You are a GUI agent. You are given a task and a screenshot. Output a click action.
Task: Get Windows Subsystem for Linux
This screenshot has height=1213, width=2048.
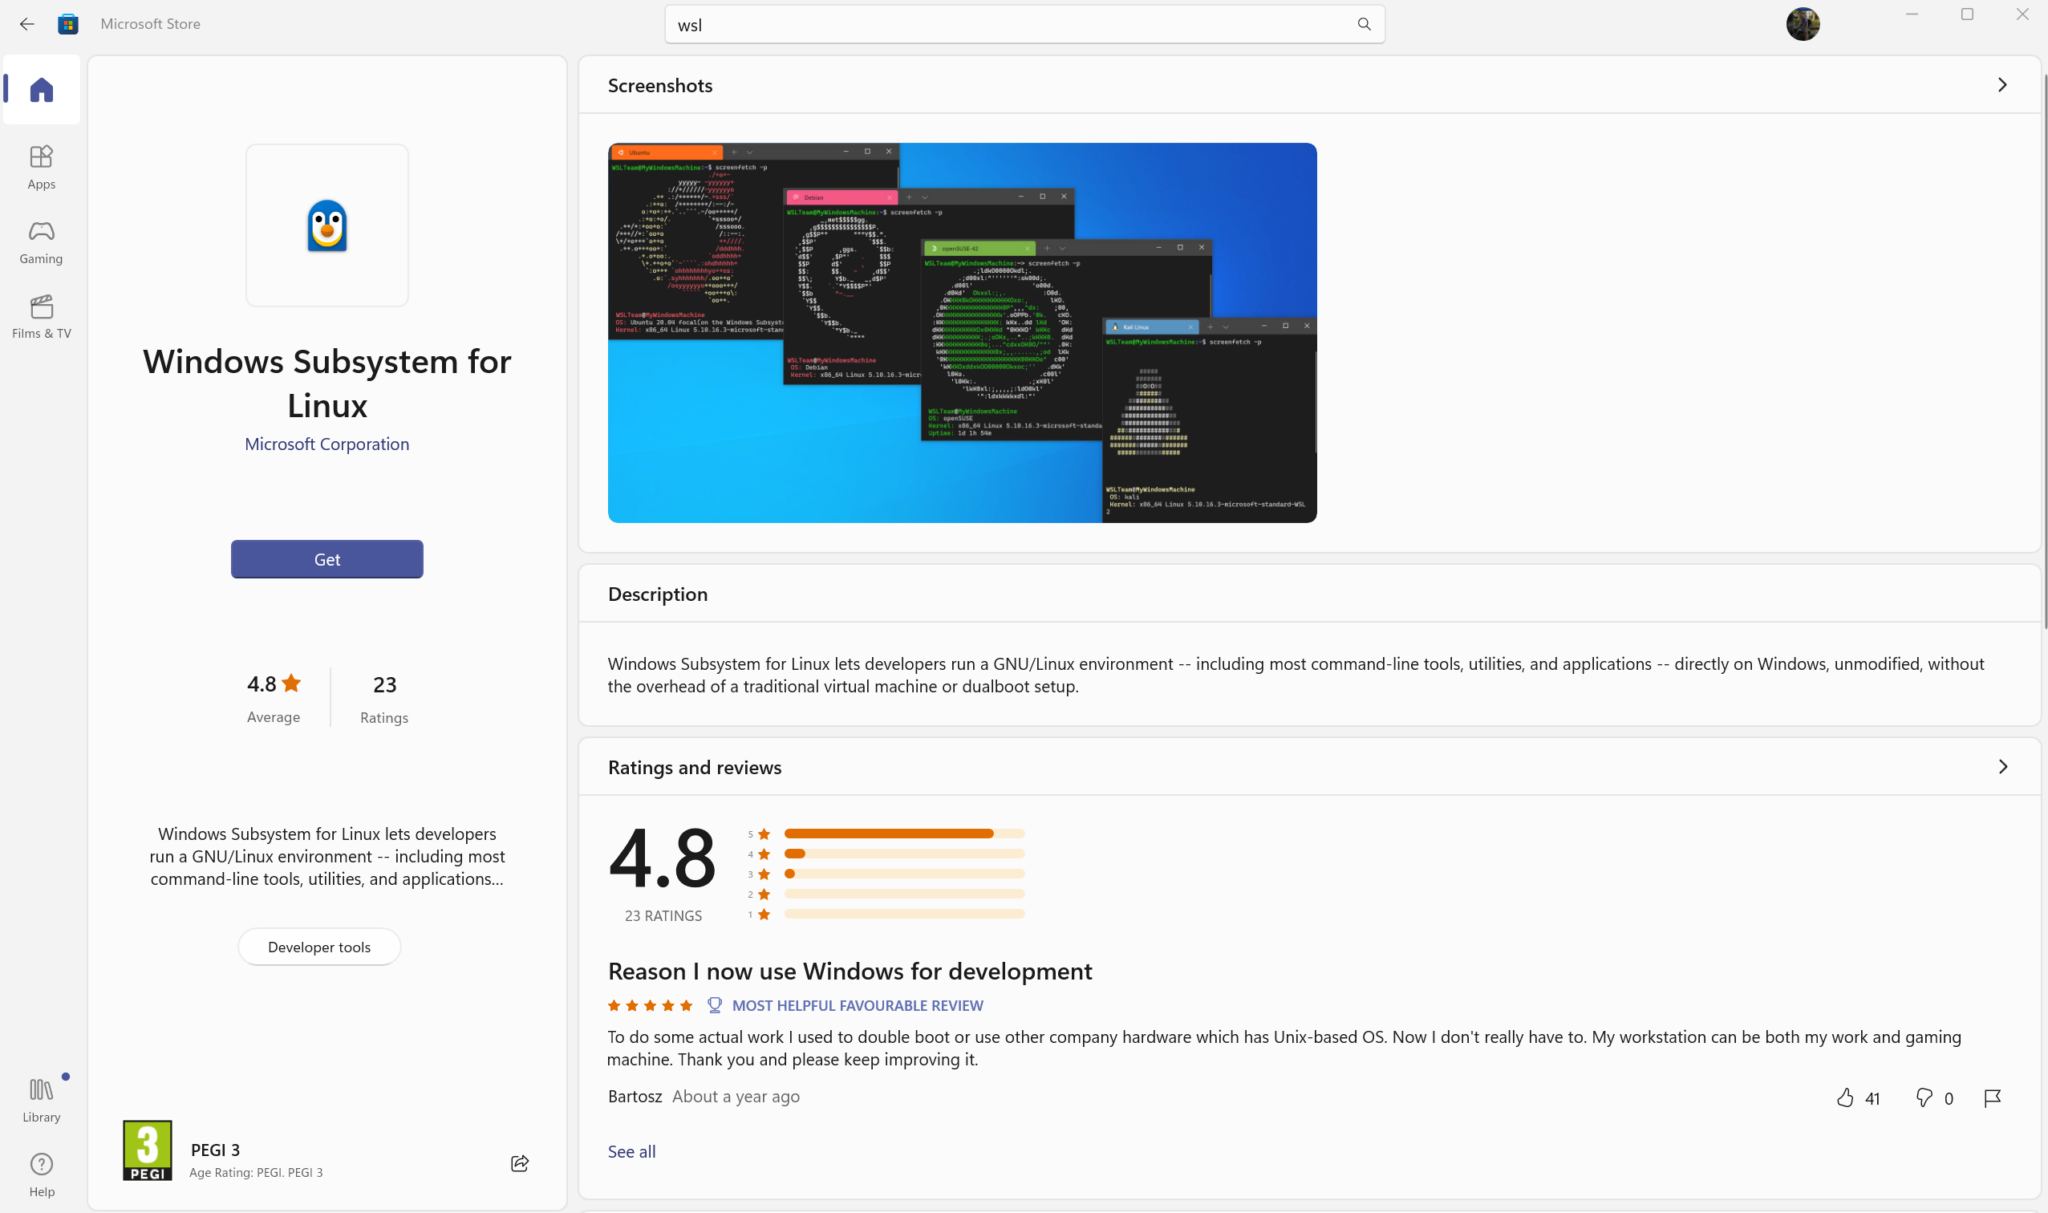[x=326, y=559]
